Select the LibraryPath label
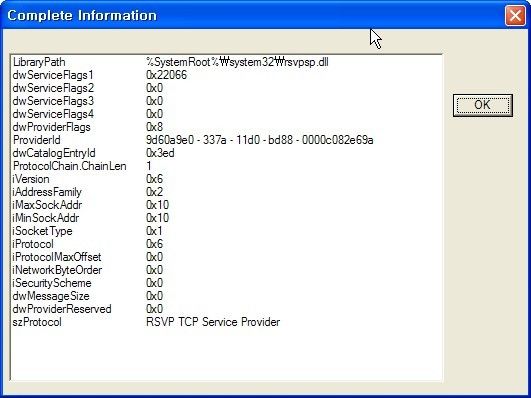This screenshot has height=398, width=531. point(39,62)
